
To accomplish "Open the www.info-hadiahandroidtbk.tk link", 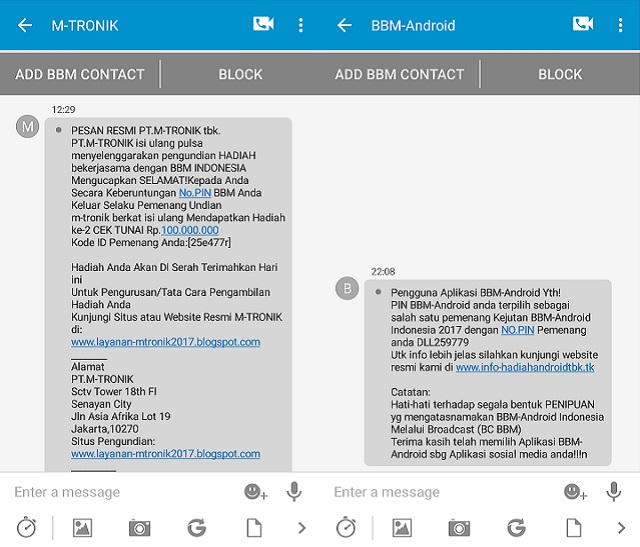I will pos(525,367).
